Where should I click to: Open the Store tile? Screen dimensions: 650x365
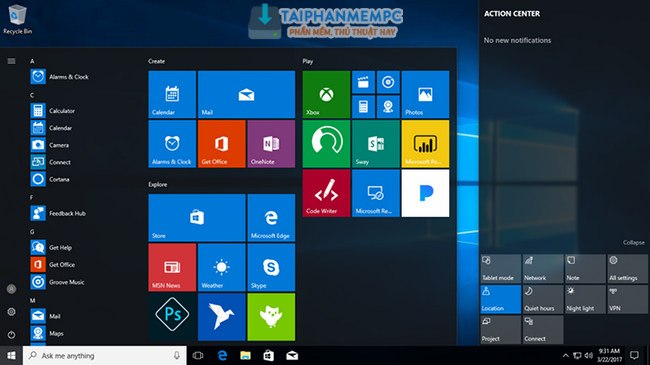(197, 218)
